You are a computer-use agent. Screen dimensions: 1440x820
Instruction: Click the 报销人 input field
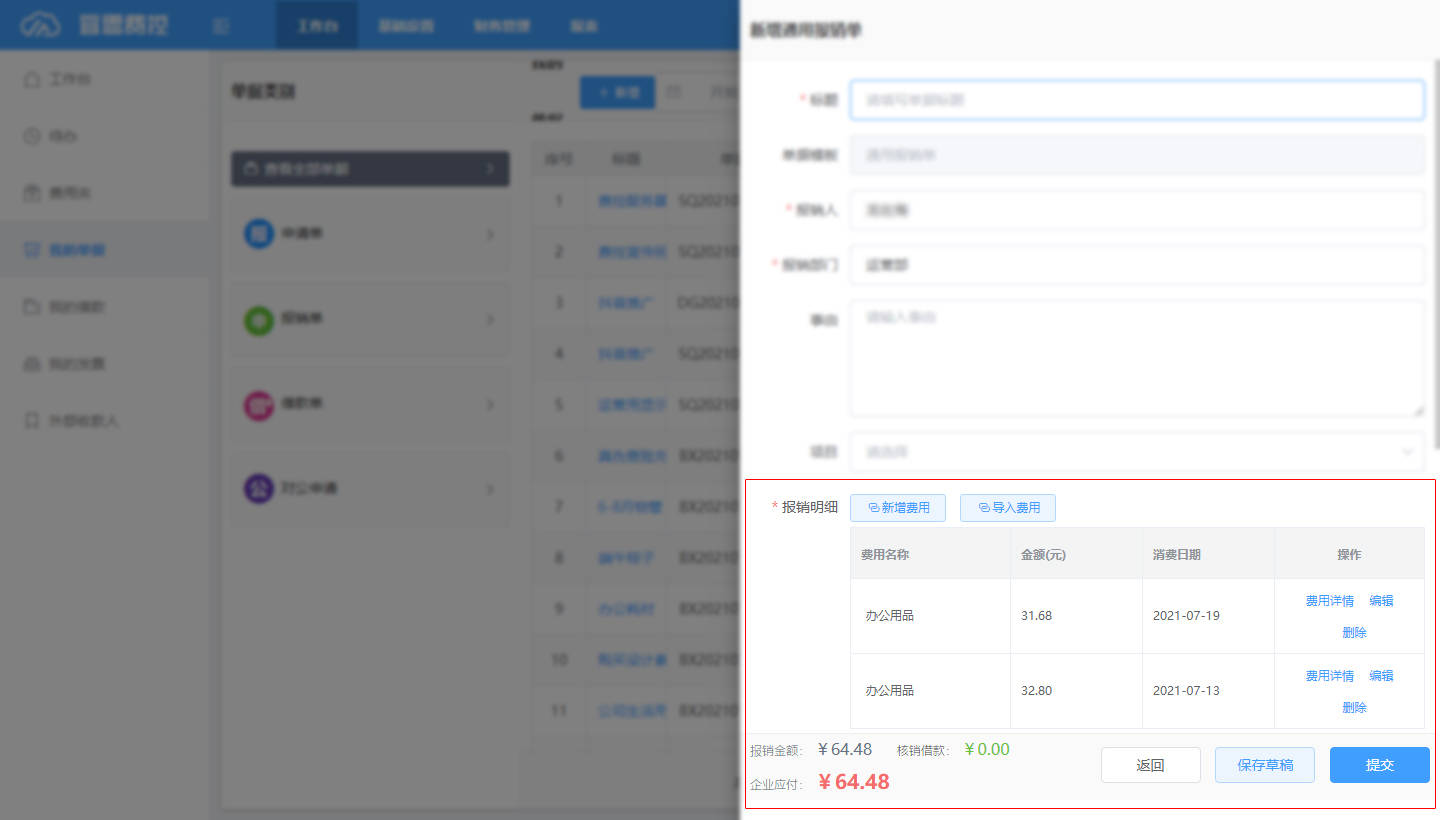[x=1137, y=210]
